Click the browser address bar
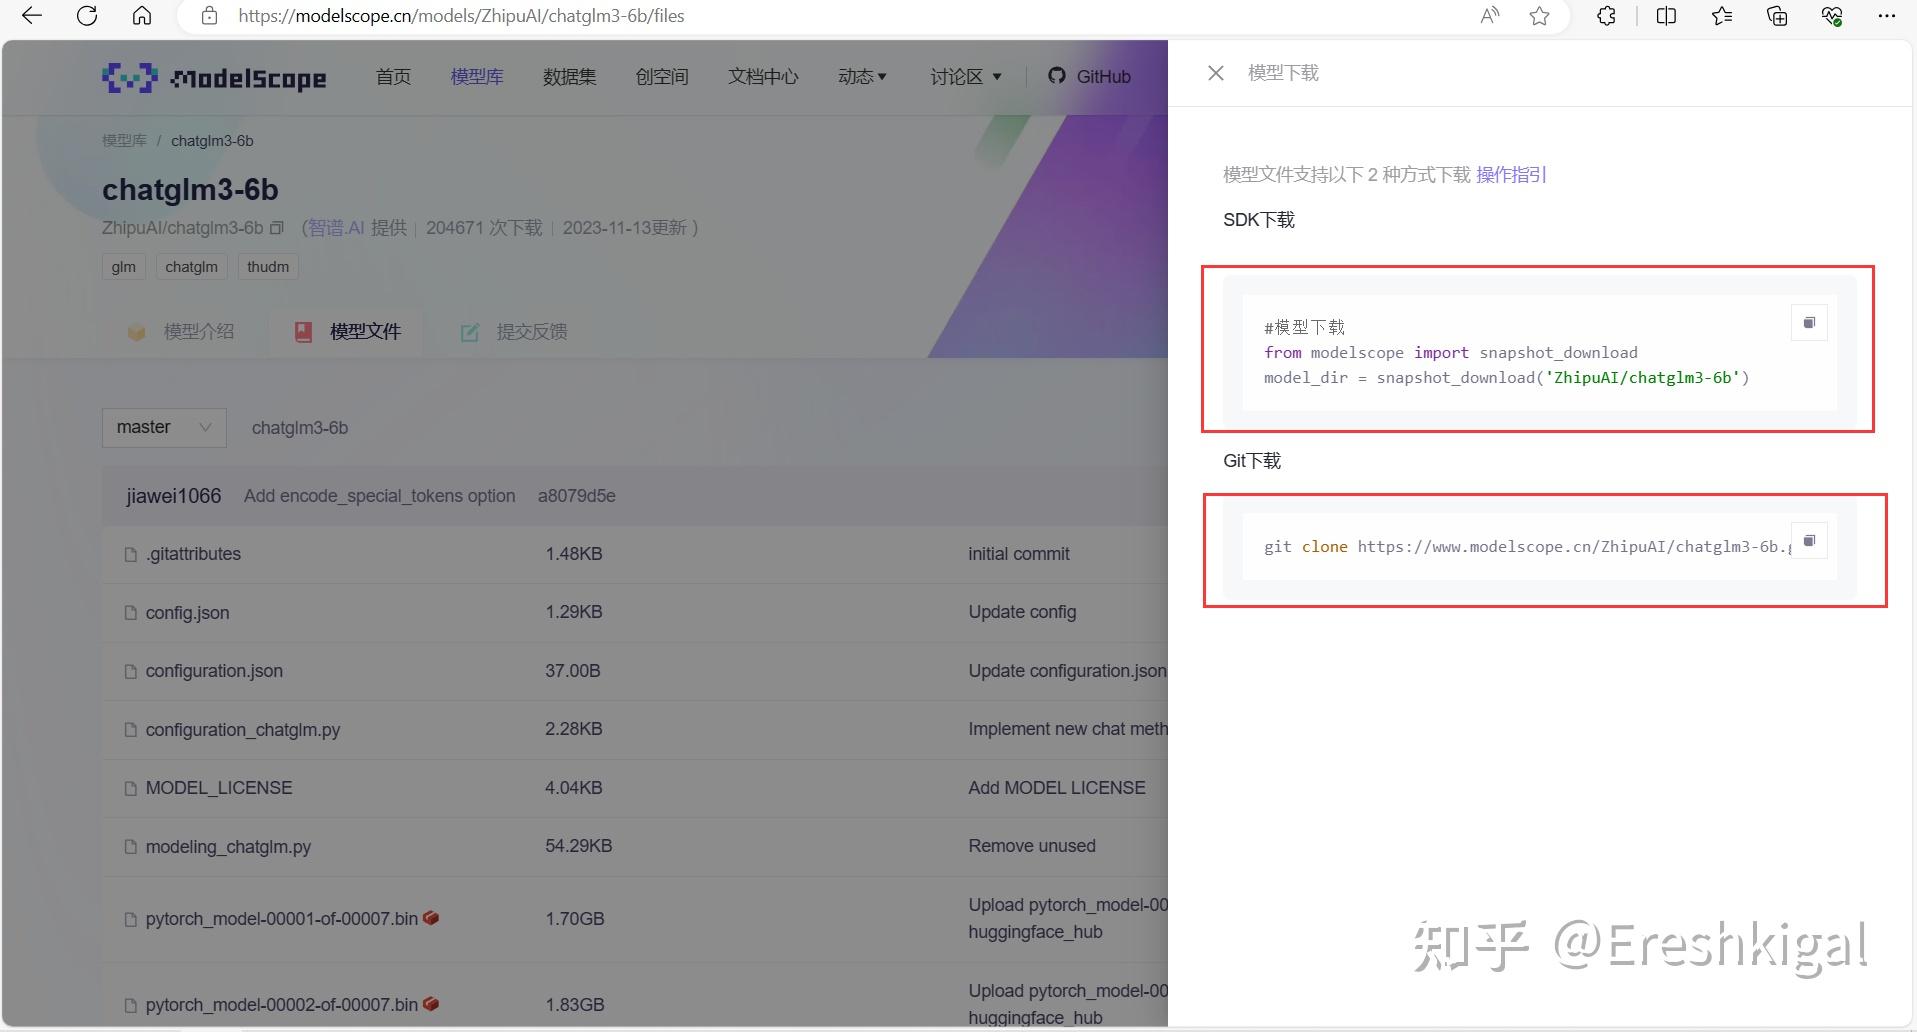This screenshot has width=1917, height=1032. [x=460, y=16]
